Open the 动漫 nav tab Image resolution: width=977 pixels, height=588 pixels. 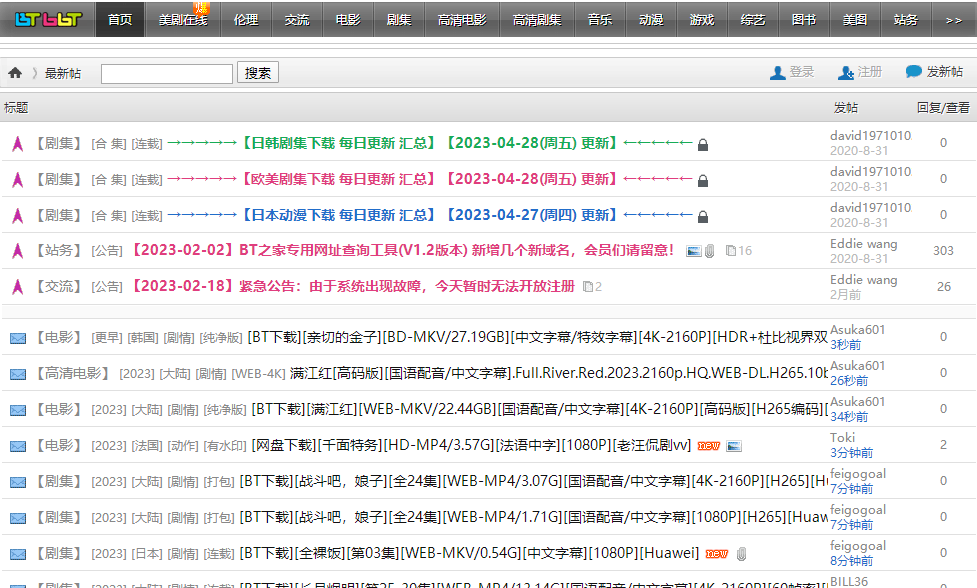click(651, 19)
